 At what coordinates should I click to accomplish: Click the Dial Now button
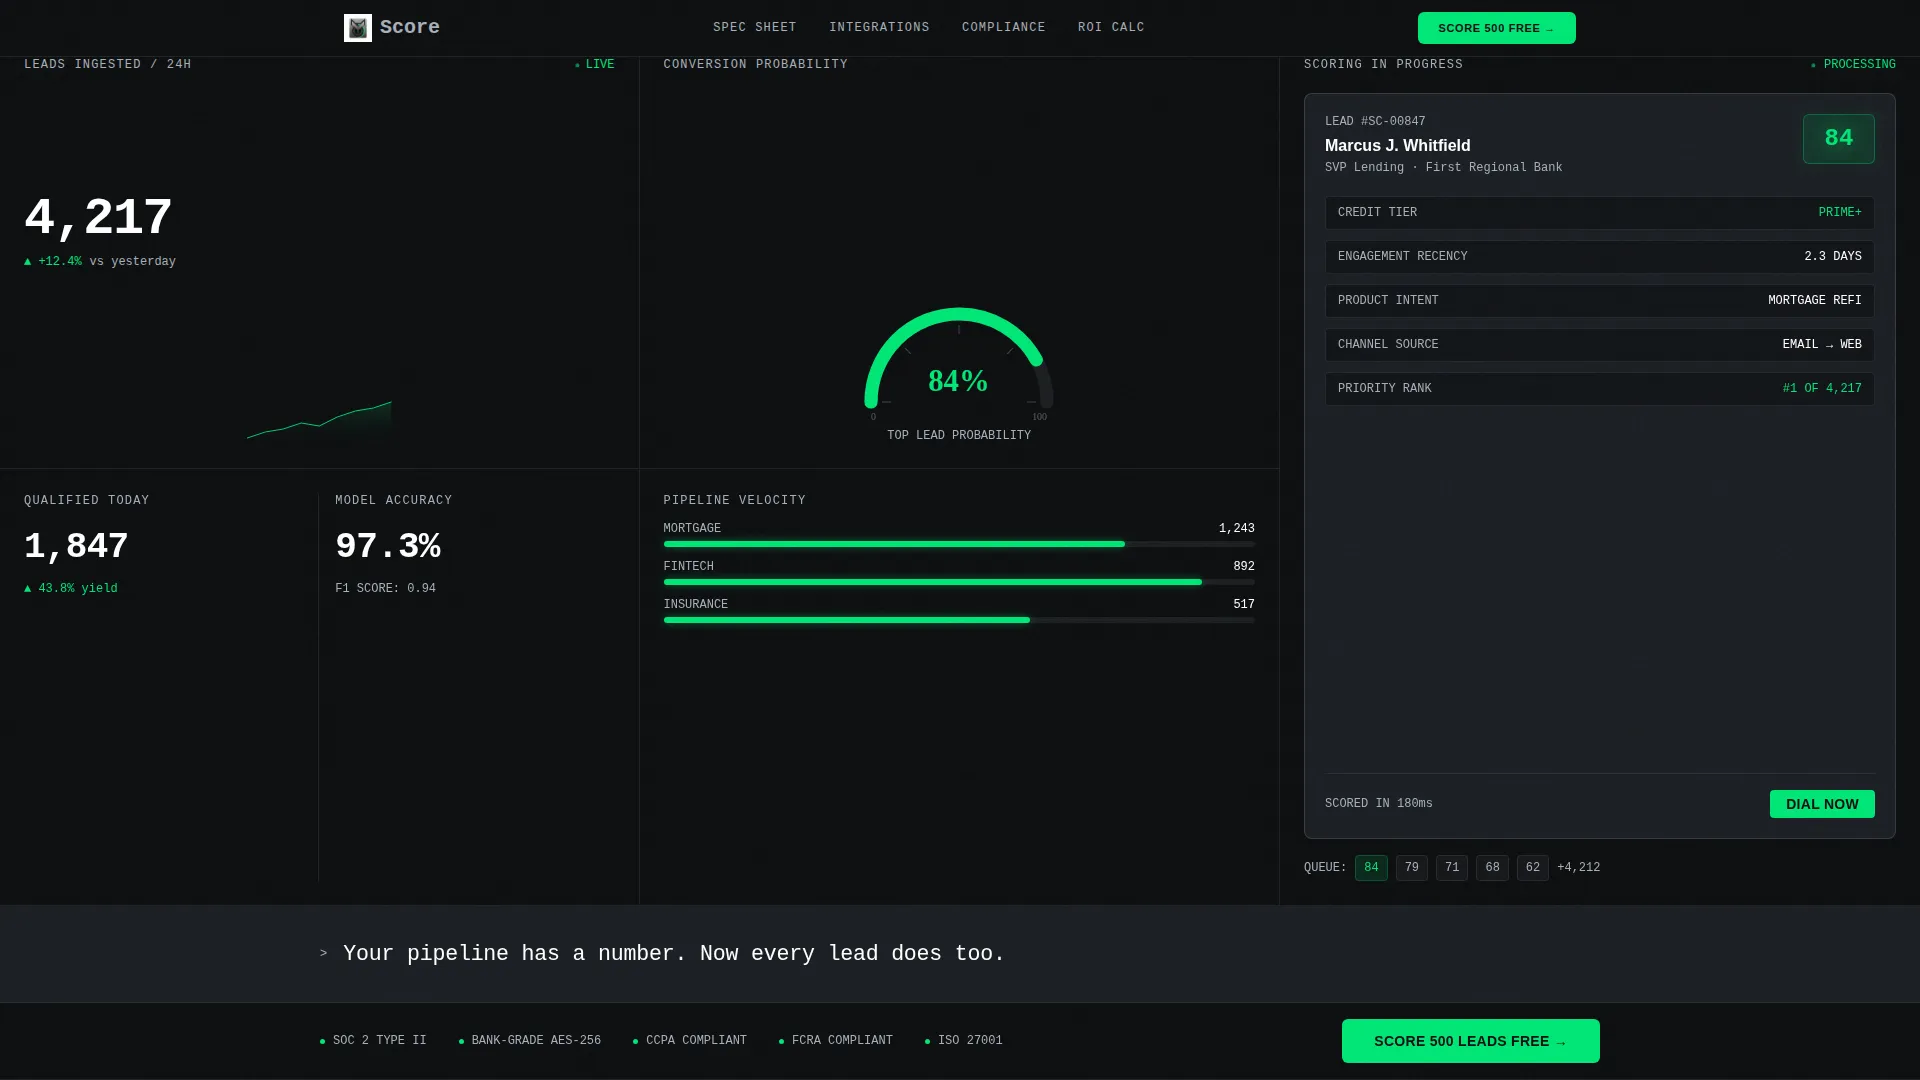(x=1822, y=804)
